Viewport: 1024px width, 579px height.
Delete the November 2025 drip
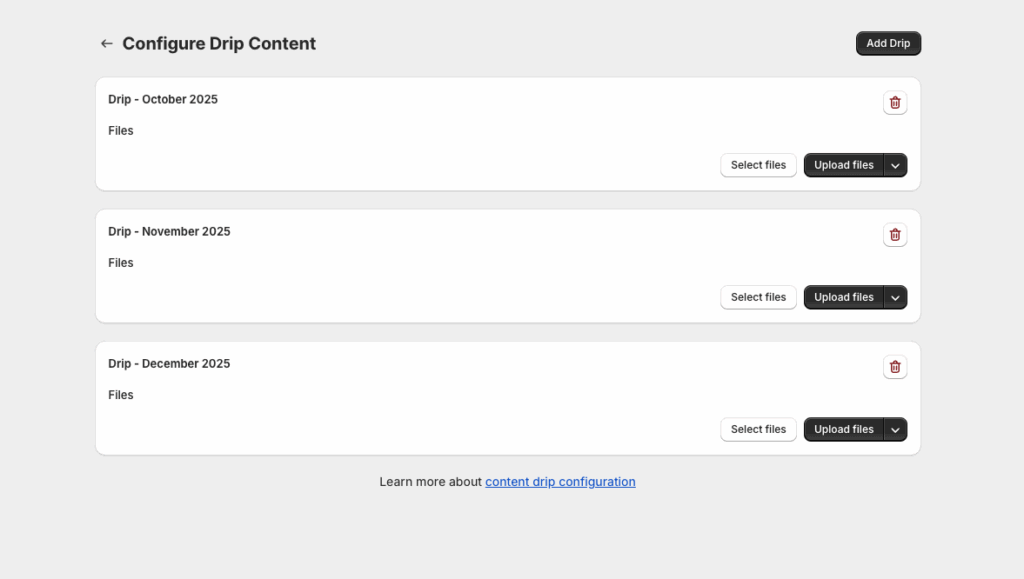[895, 235]
